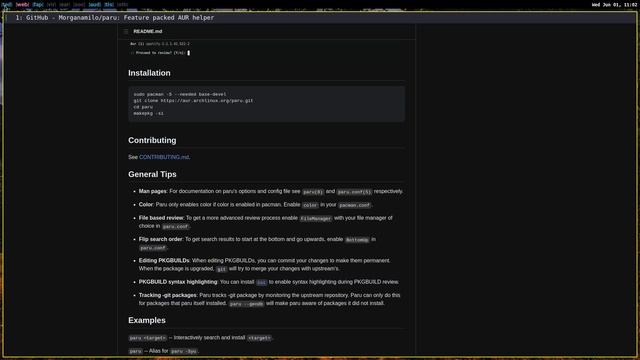Viewport: 640px width, 360px height.
Task: Click the bat inline code
Action: pos(262,282)
